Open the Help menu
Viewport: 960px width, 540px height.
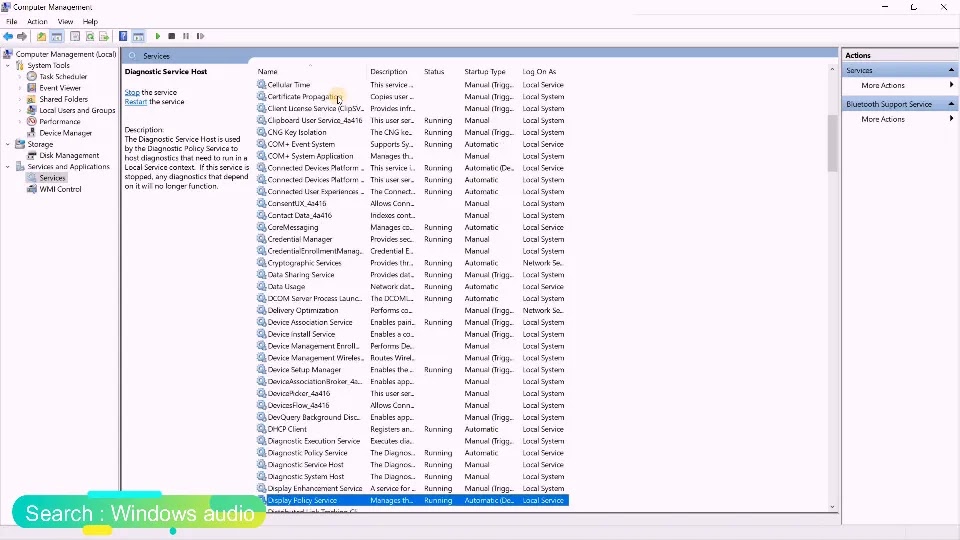click(x=90, y=21)
